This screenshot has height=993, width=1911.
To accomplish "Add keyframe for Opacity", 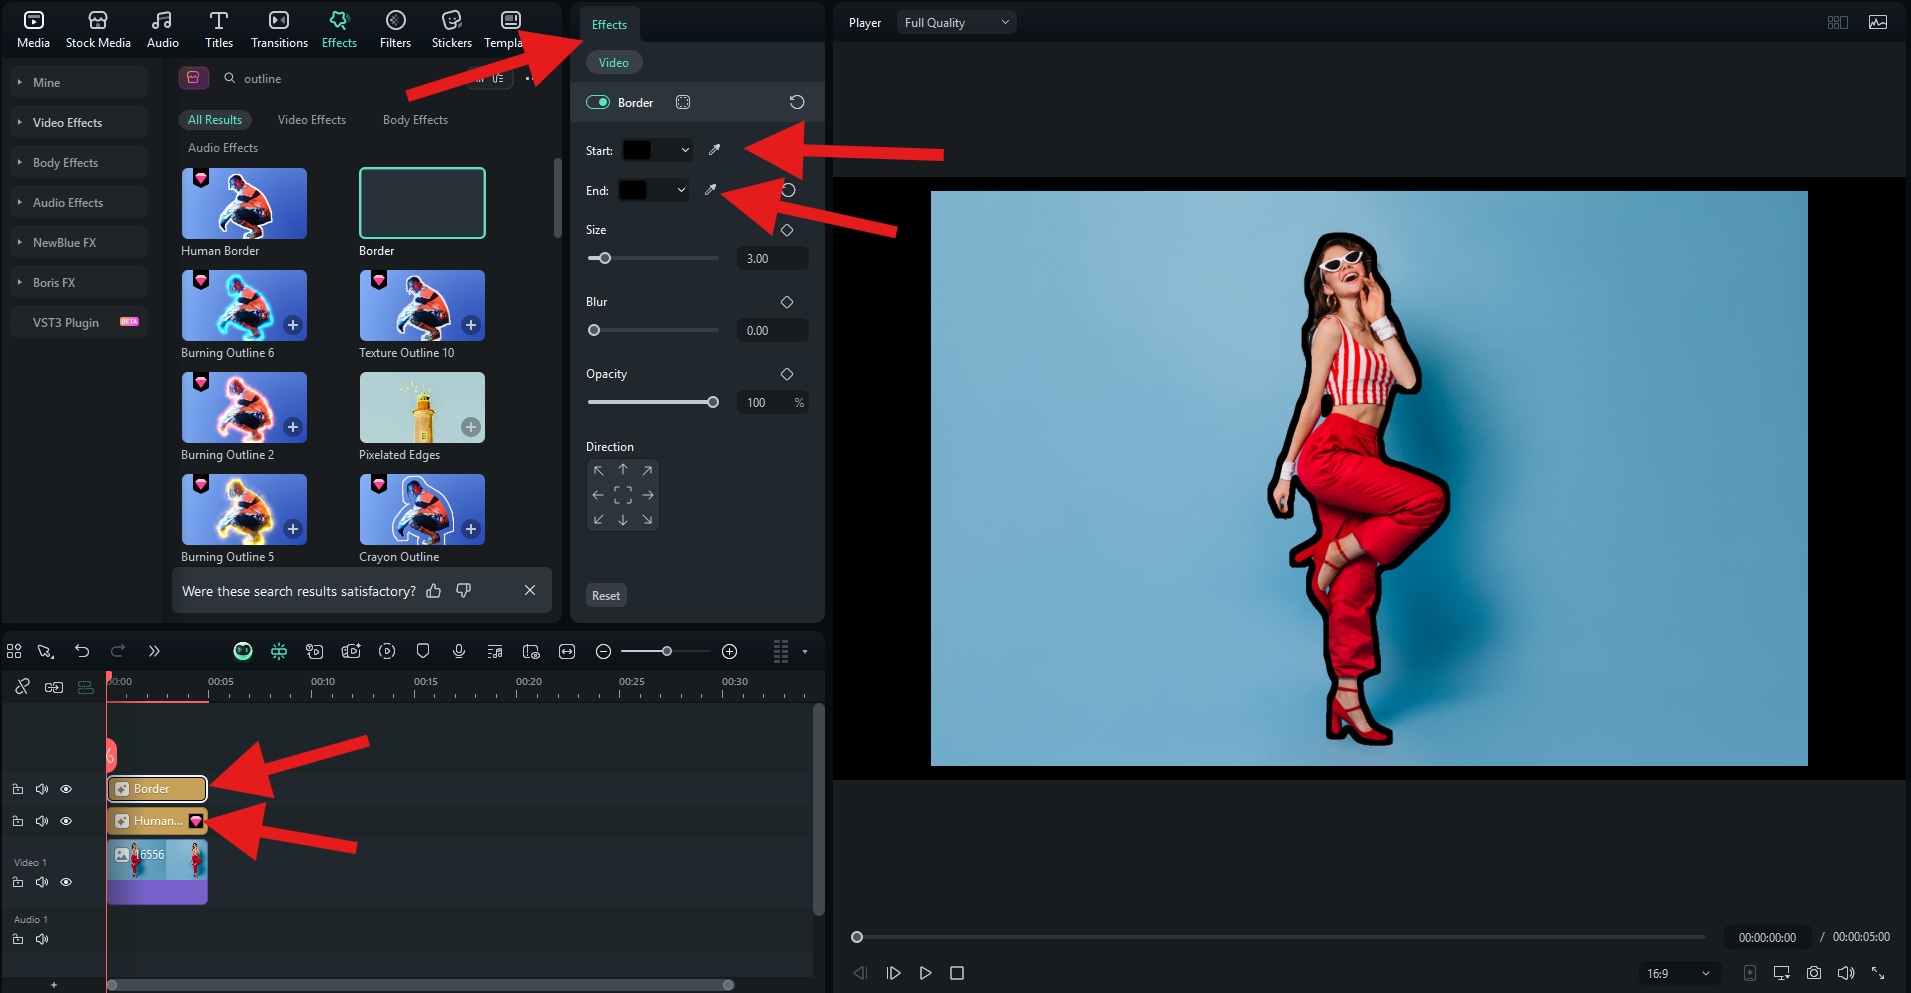I will click(x=787, y=374).
